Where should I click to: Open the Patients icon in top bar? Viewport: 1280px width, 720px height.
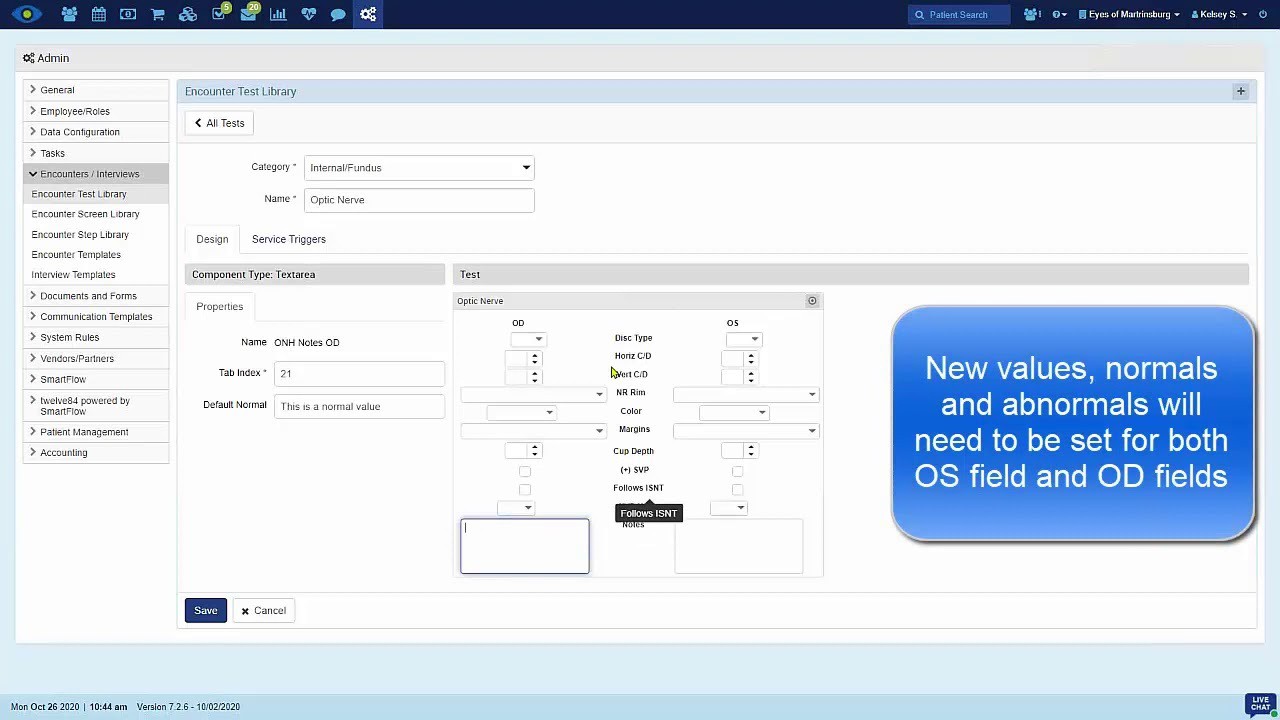[x=69, y=14]
